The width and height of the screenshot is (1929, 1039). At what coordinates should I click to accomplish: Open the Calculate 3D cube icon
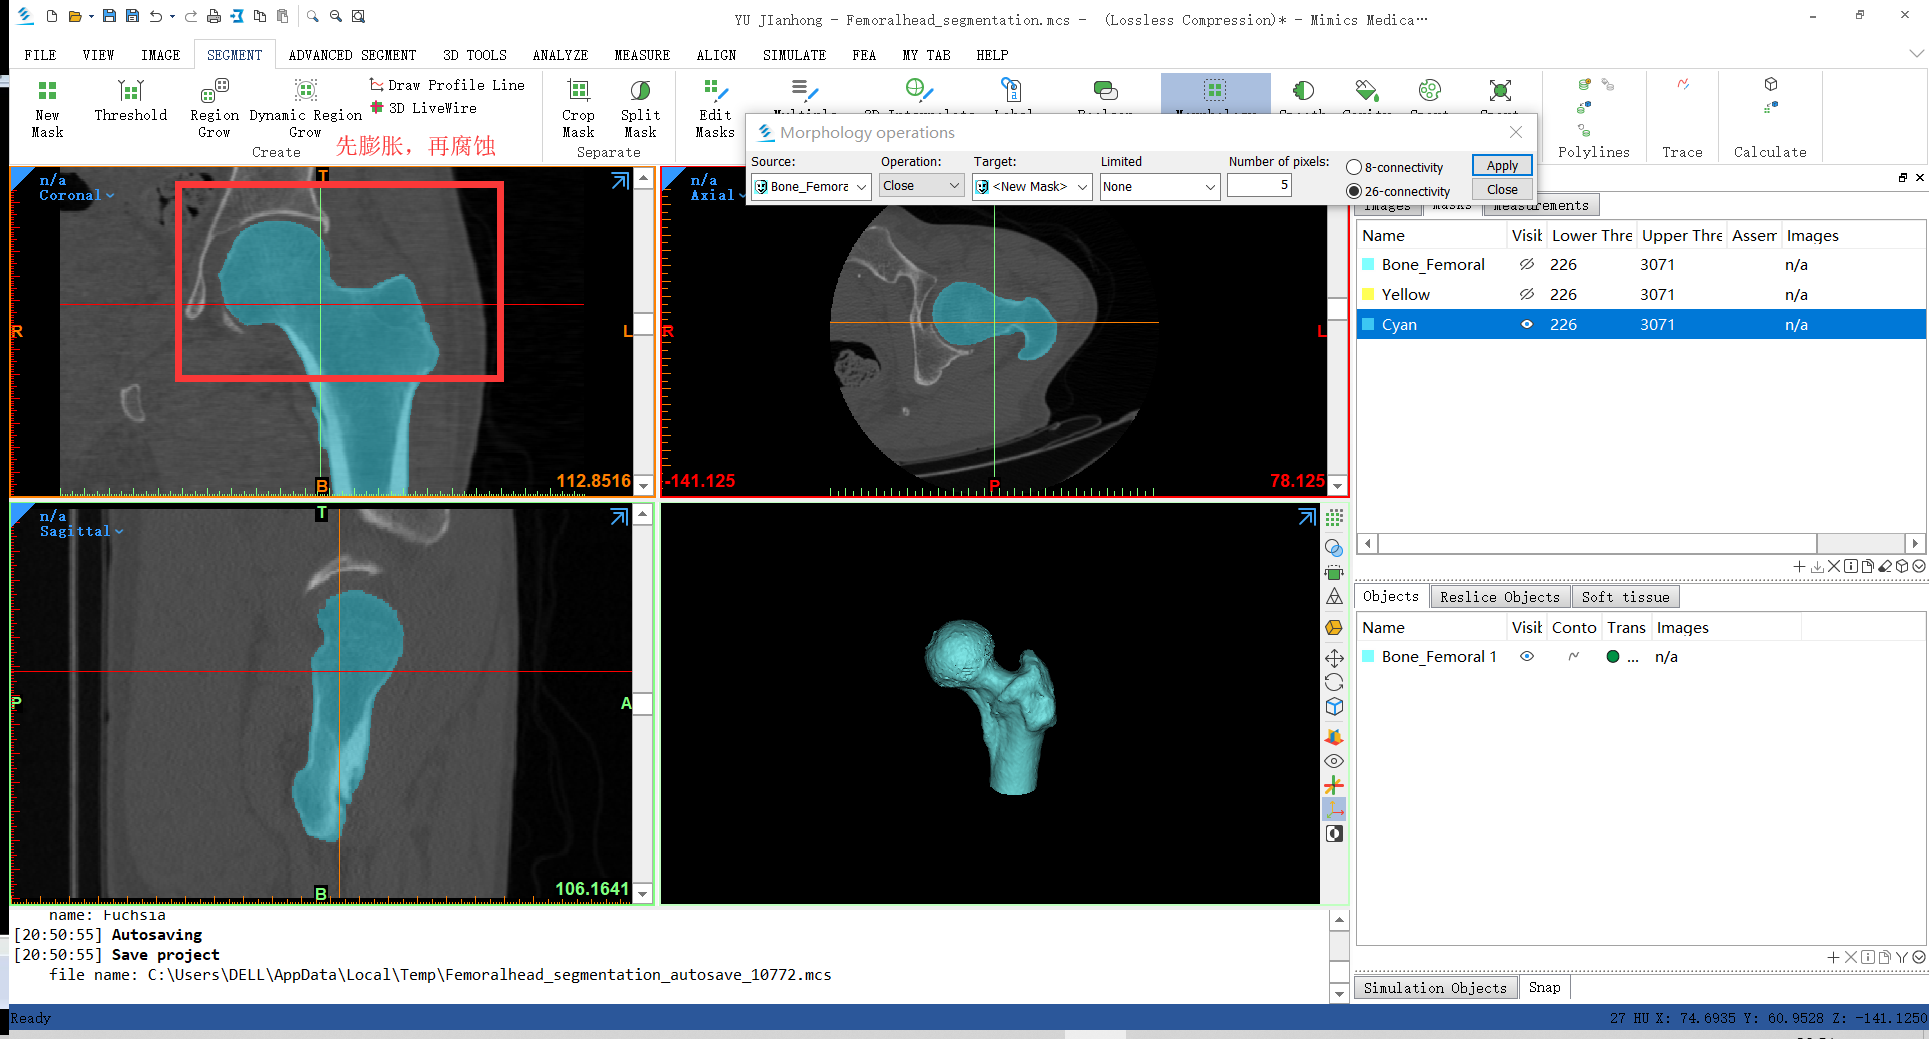(1771, 84)
